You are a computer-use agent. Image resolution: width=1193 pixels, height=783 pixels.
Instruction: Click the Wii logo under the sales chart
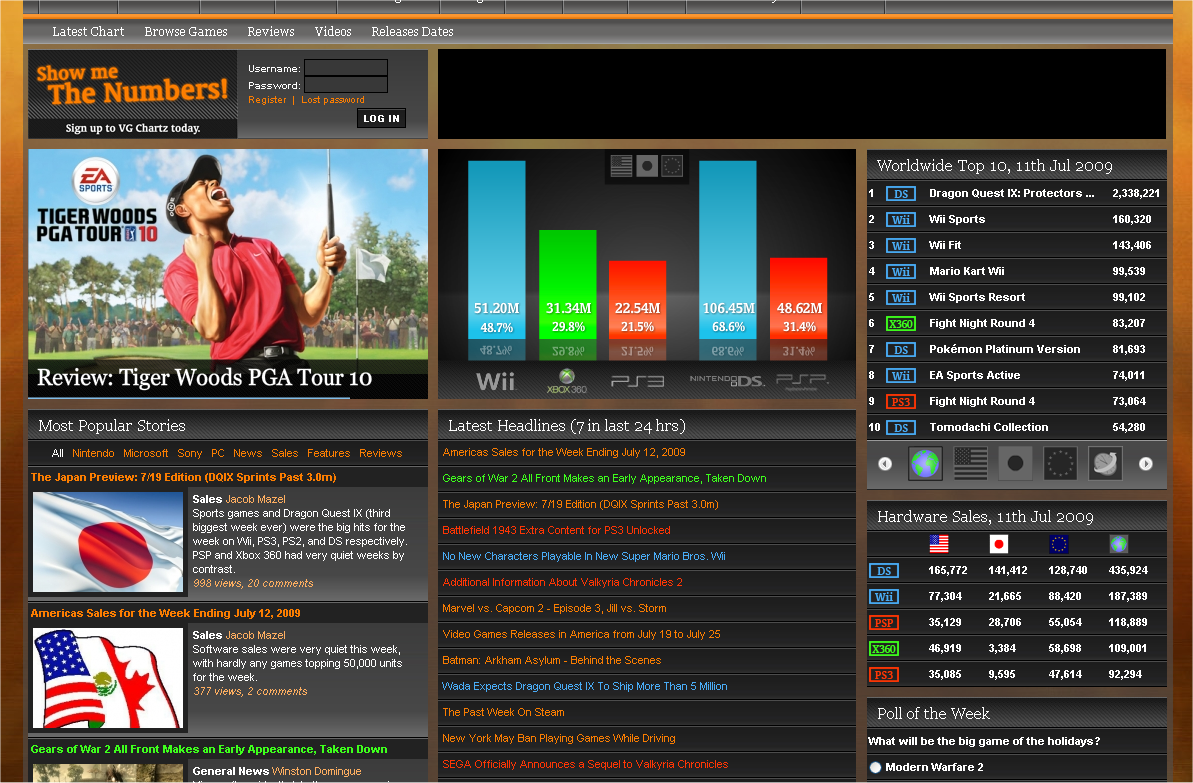click(x=495, y=380)
